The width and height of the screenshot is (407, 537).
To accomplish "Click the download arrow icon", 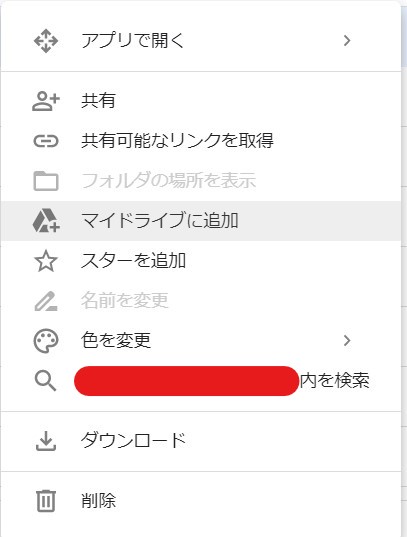I will click(46, 440).
